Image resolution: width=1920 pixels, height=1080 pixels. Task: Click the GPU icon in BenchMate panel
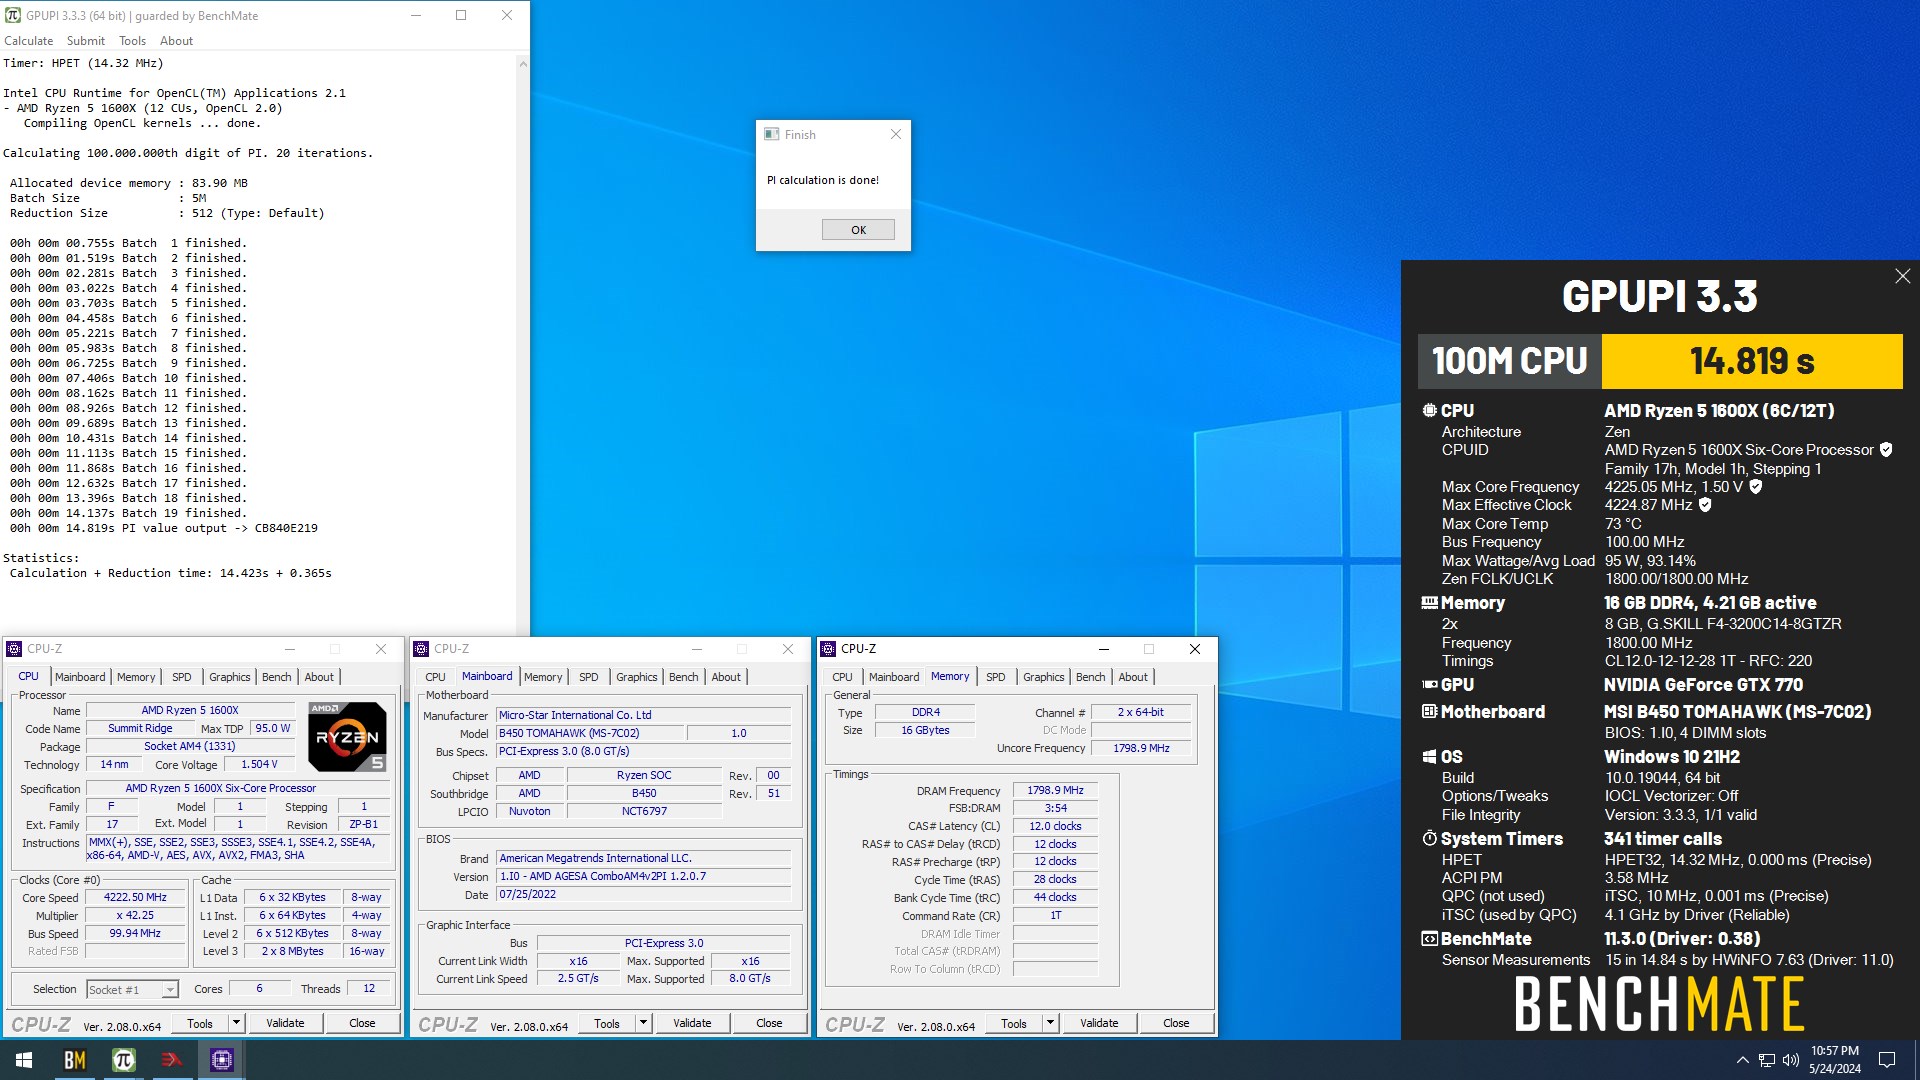click(1430, 685)
